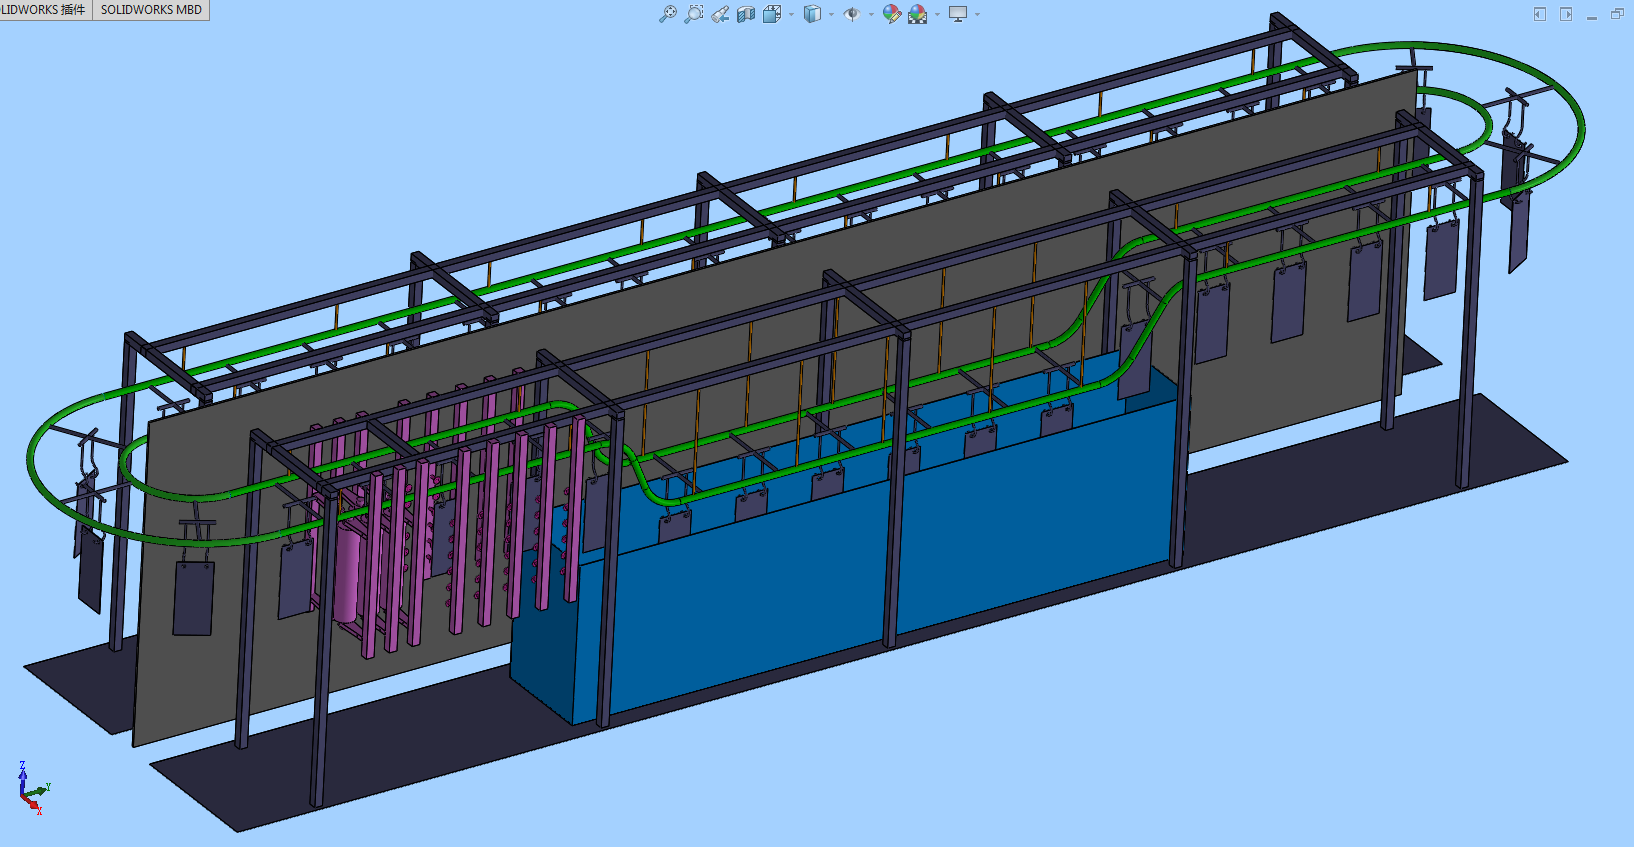Toggle the left panel collapse button
Viewport: 1634px width, 847px height.
[x=1540, y=14]
